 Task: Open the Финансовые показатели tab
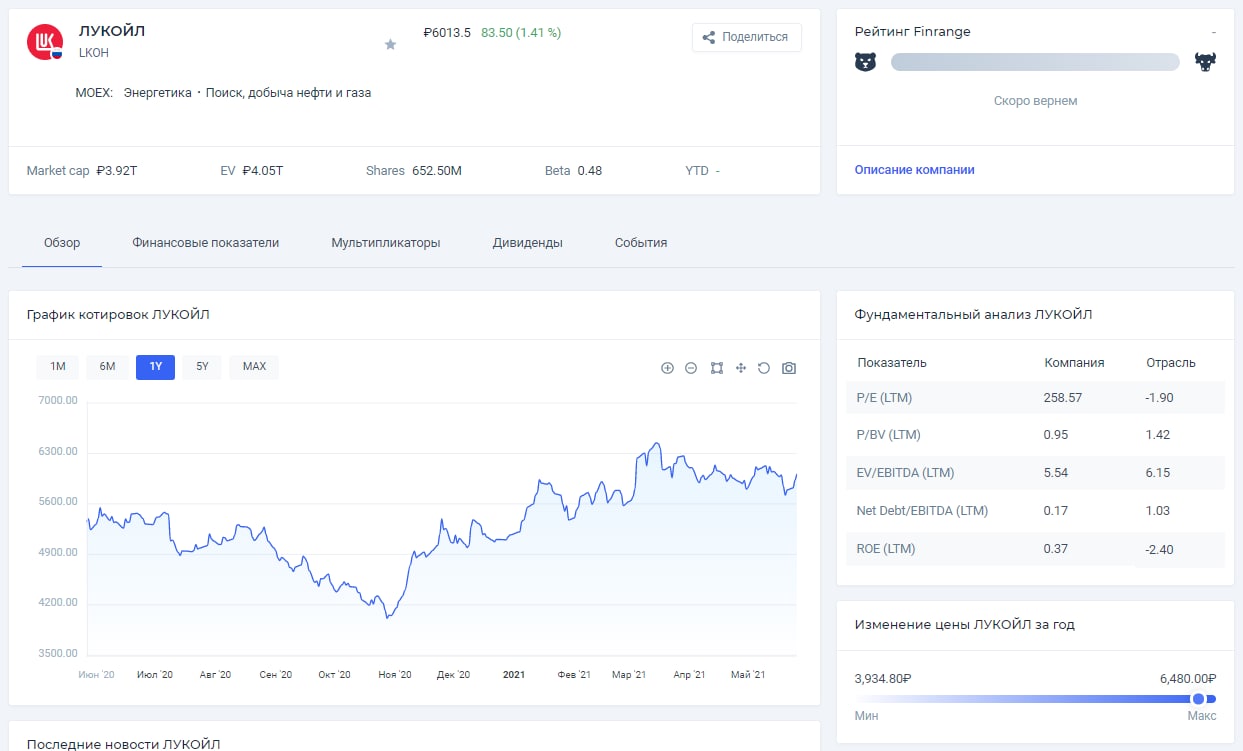[205, 243]
